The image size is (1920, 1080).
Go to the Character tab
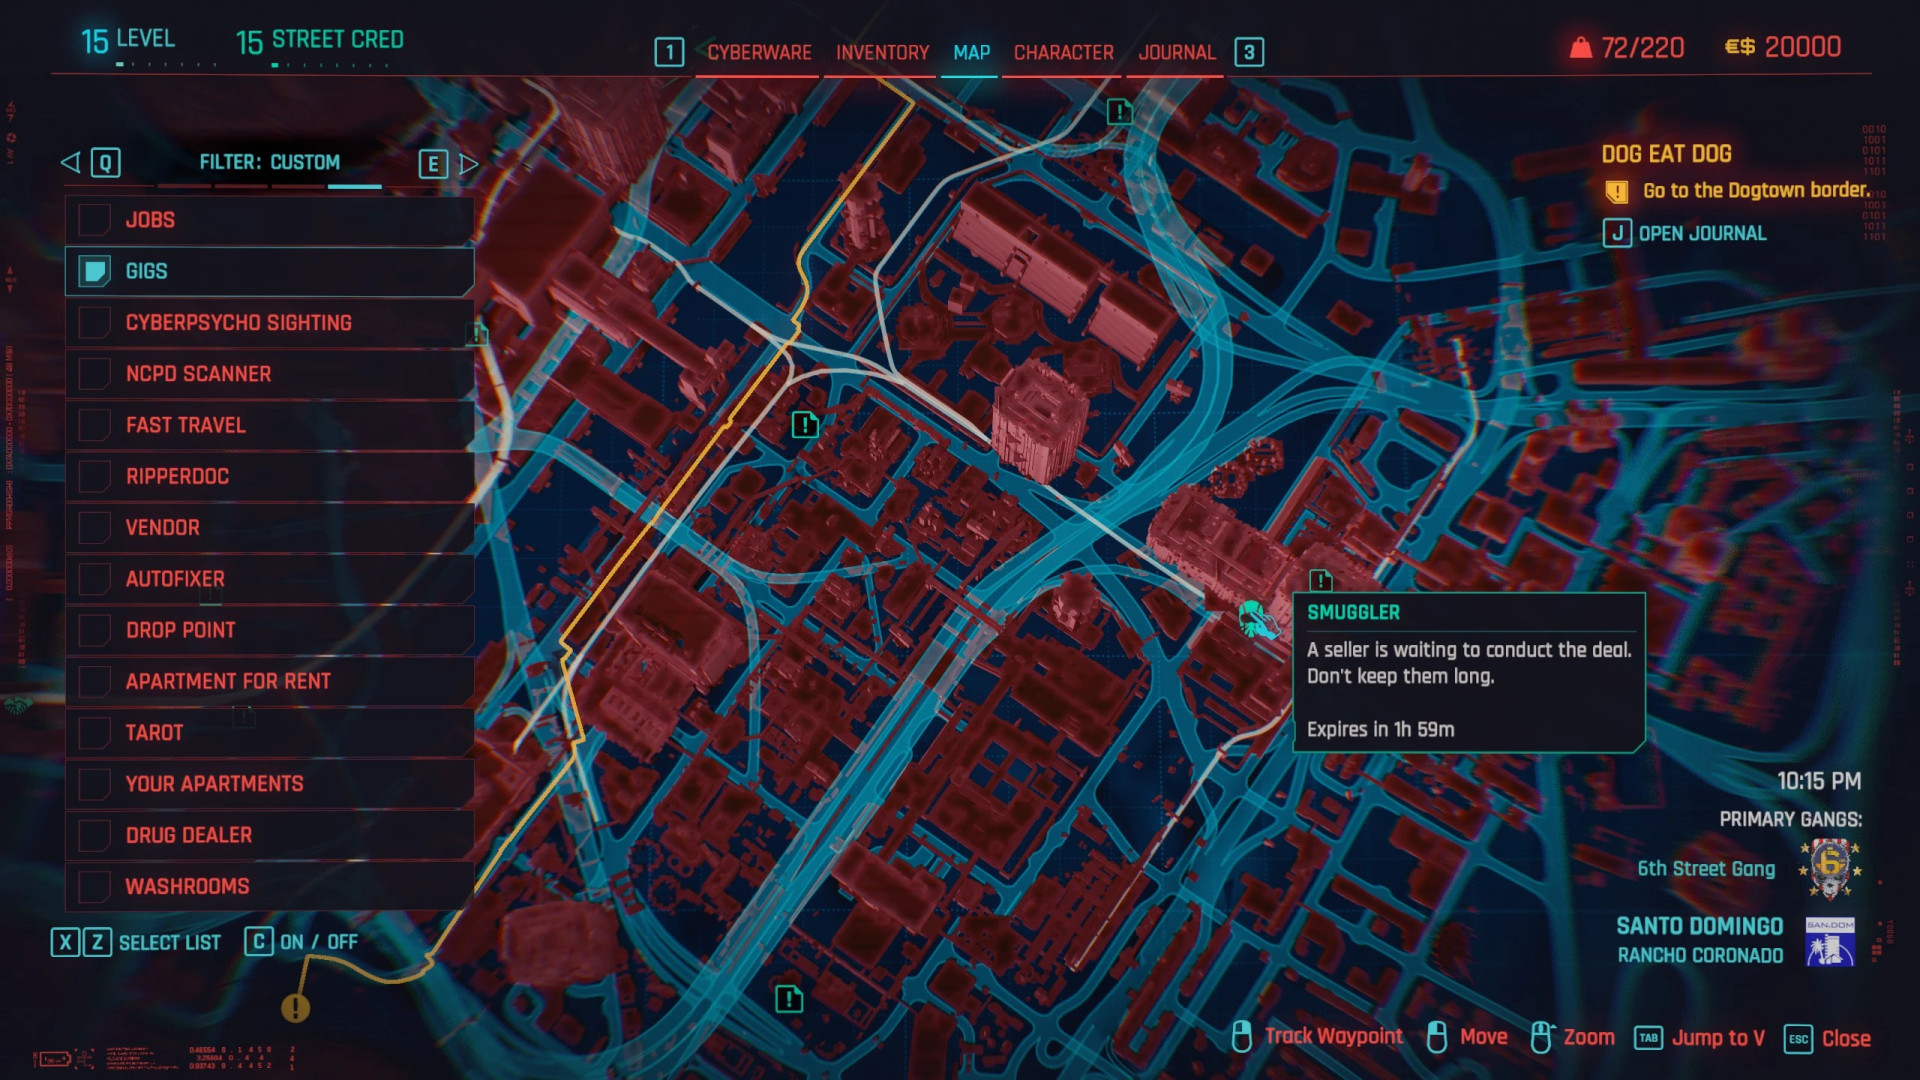(1063, 53)
